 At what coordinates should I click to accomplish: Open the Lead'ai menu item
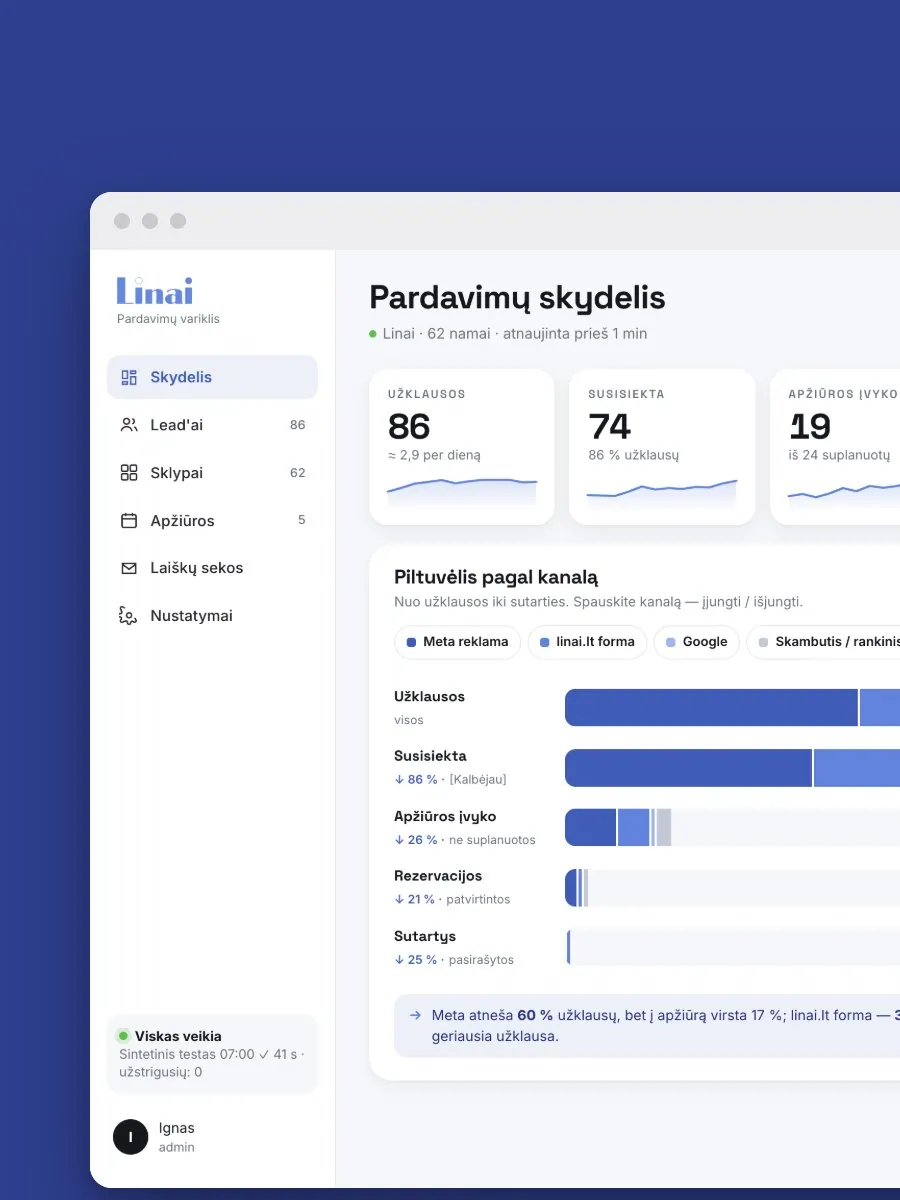[212, 425]
